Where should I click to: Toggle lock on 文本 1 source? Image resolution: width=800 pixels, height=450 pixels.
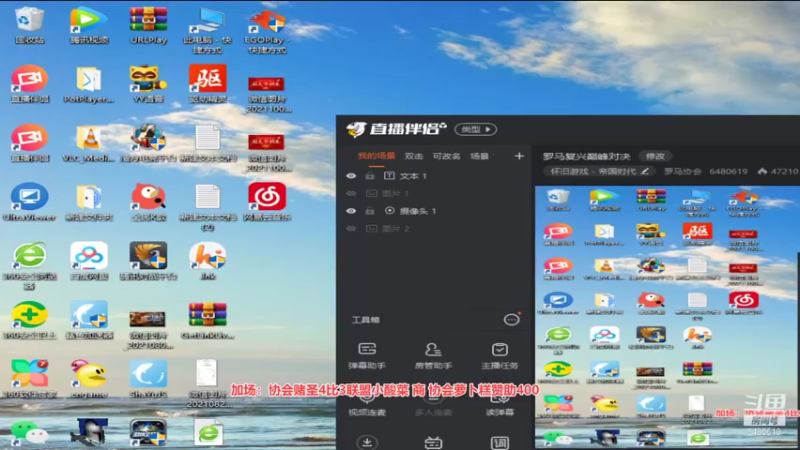tap(370, 176)
